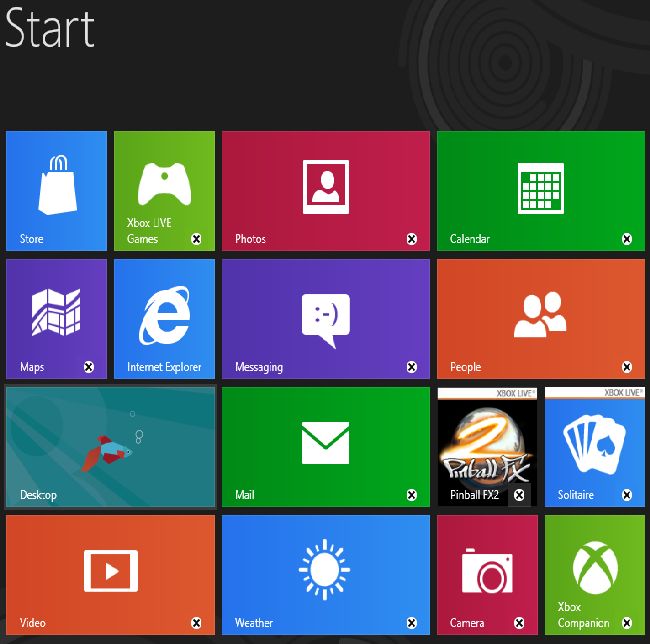Screen dimensions: 650x644
Task: Click the Xbox LIVE Games label text
Action: [x=149, y=231]
